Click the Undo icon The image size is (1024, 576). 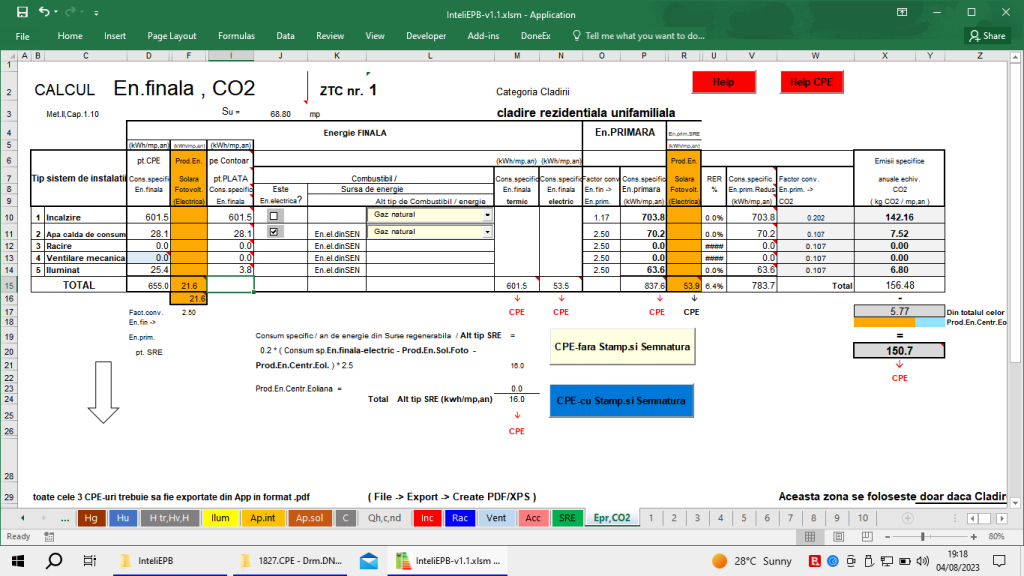click(45, 12)
